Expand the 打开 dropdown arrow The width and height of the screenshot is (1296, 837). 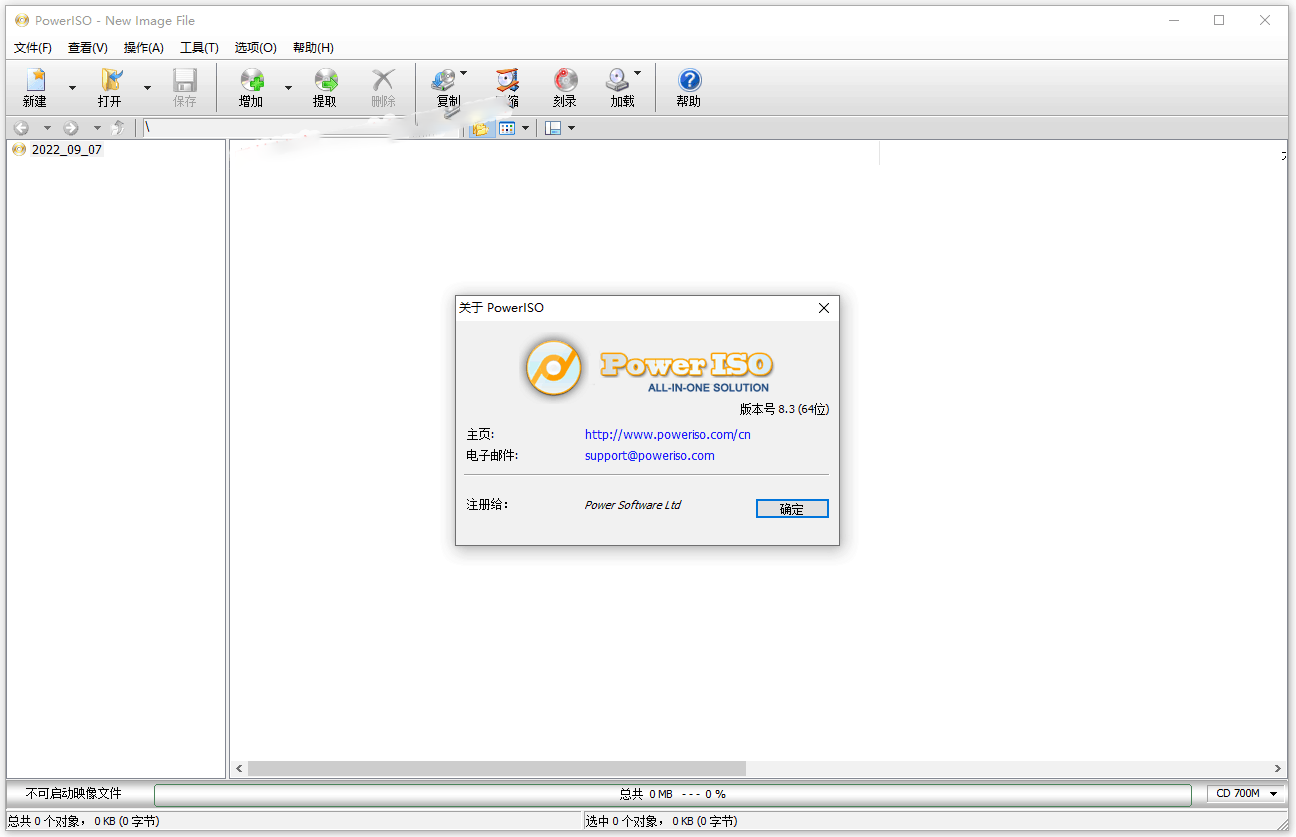pos(147,88)
